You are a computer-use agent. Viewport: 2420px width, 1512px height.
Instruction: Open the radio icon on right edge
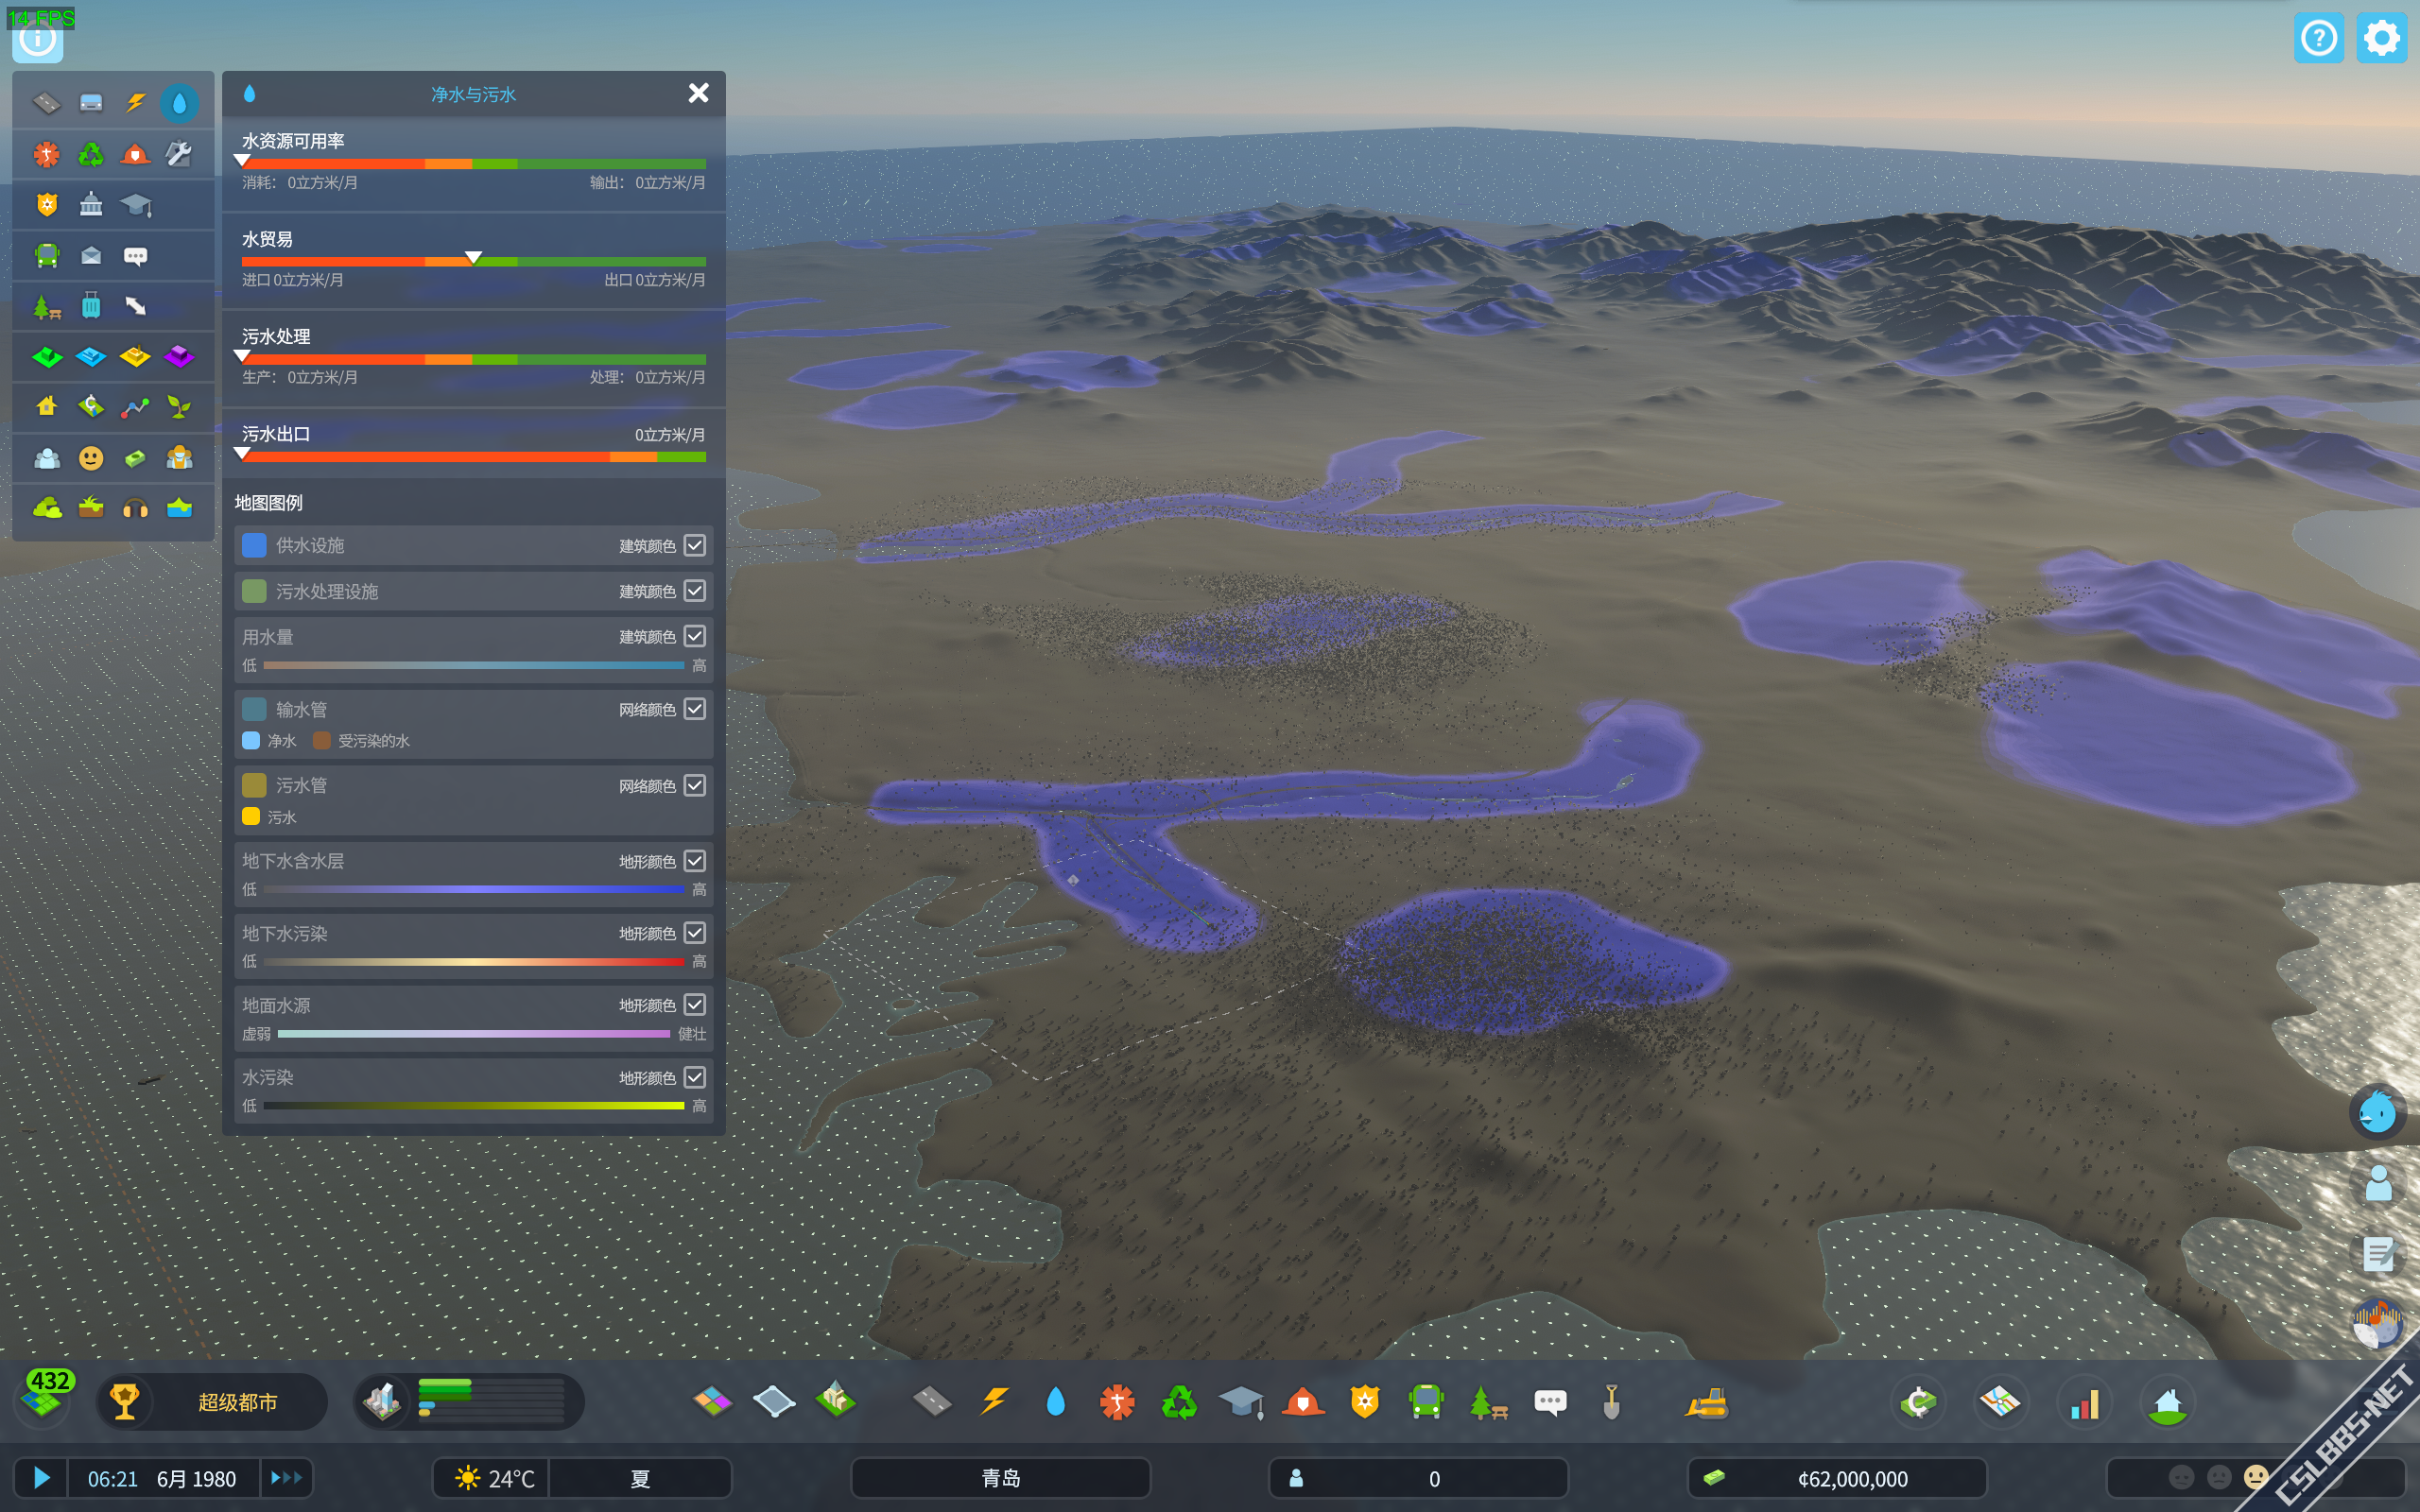click(x=2377, y=1323)
